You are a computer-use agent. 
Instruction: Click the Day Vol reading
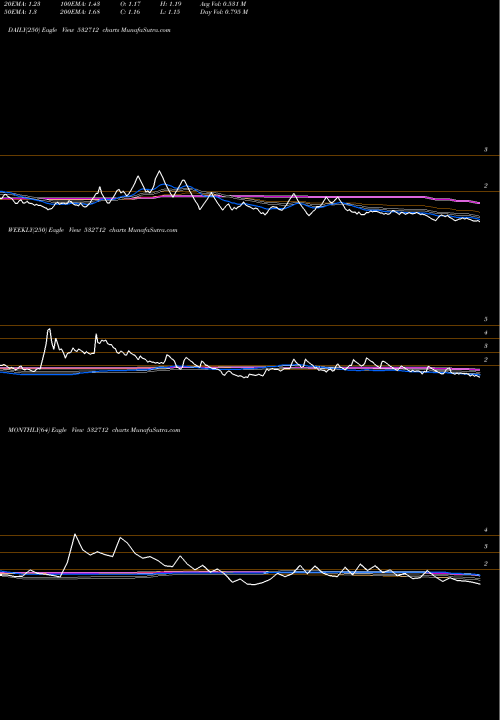(224, 12)
